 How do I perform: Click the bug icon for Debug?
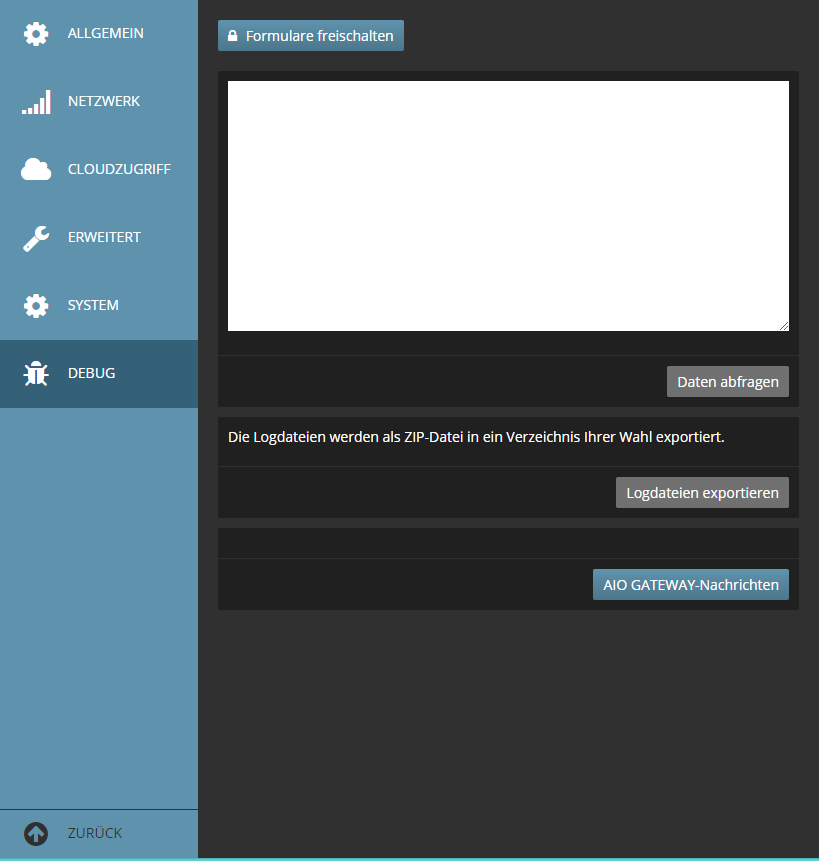pos(36,374)
